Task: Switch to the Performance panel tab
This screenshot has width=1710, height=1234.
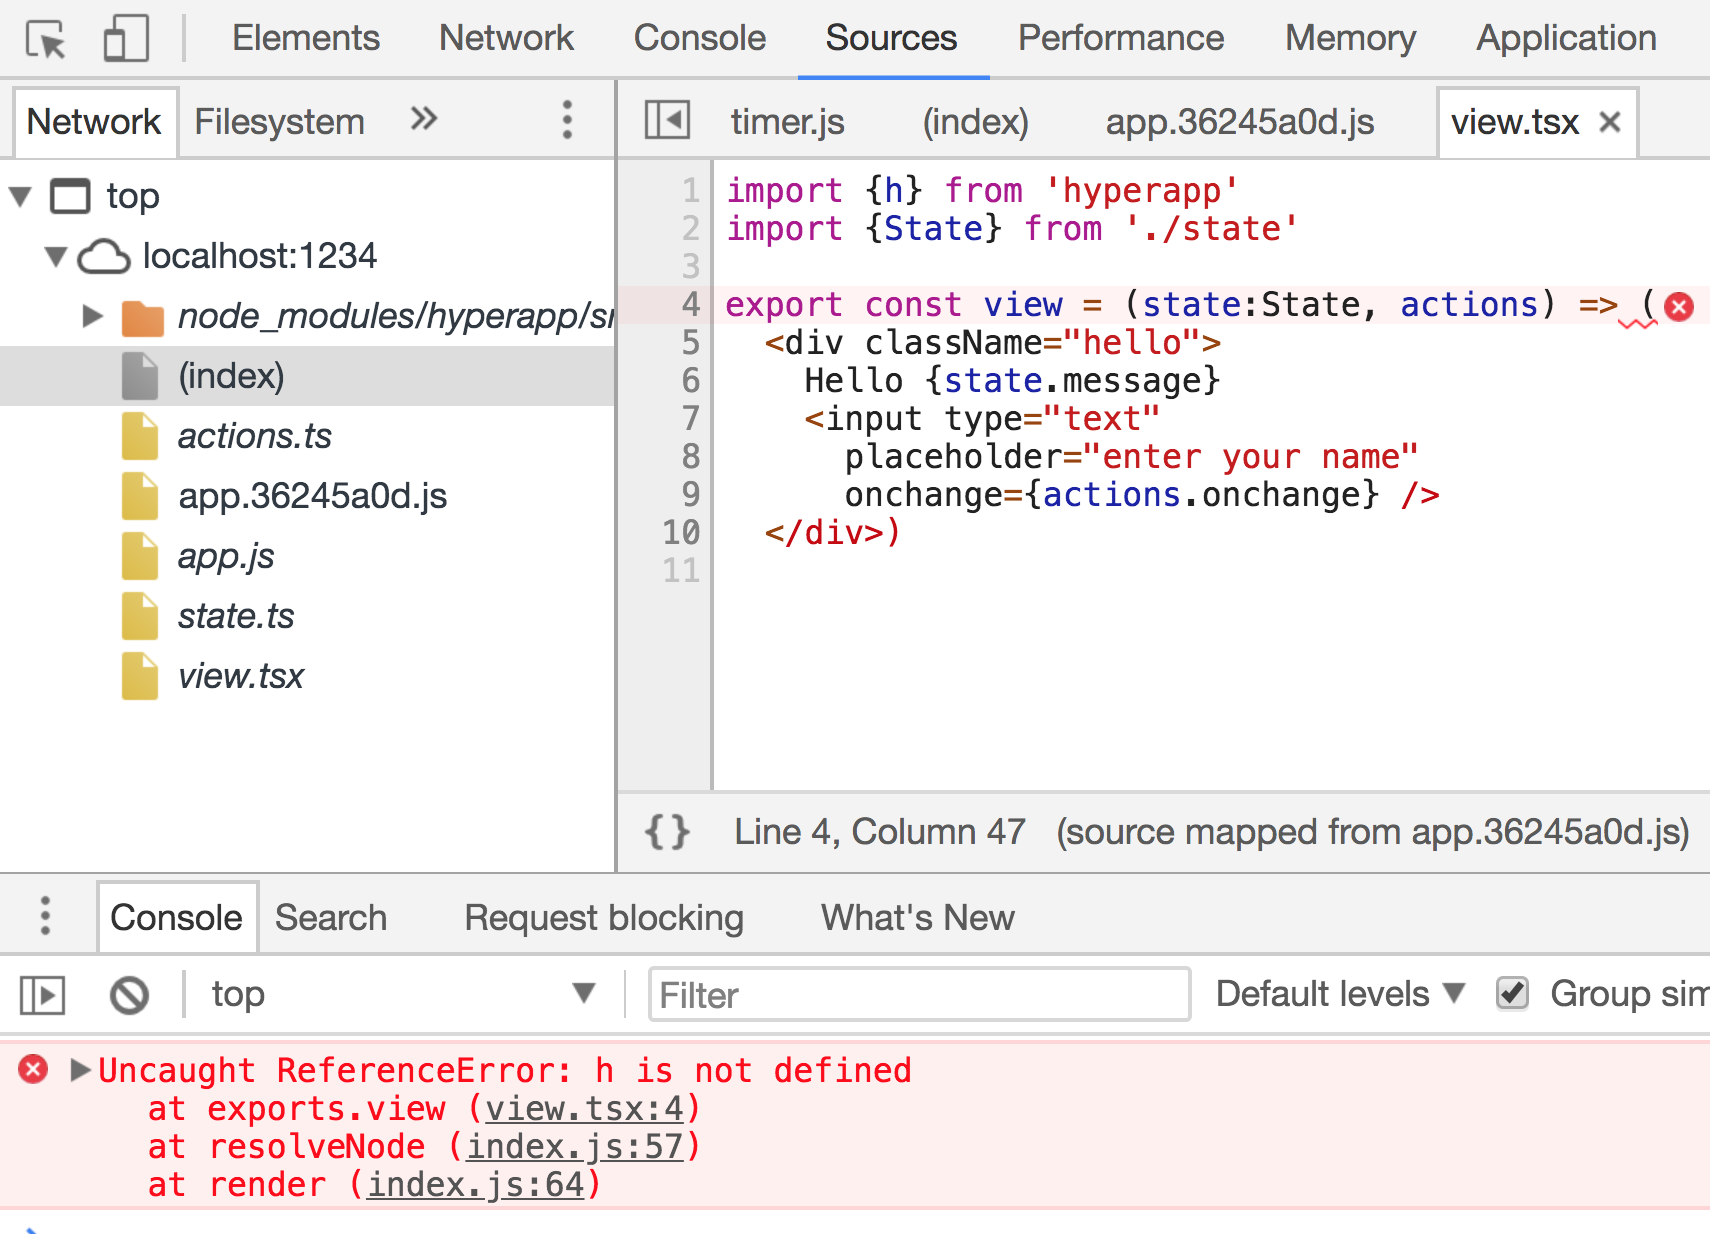Action: [1120, 37]
